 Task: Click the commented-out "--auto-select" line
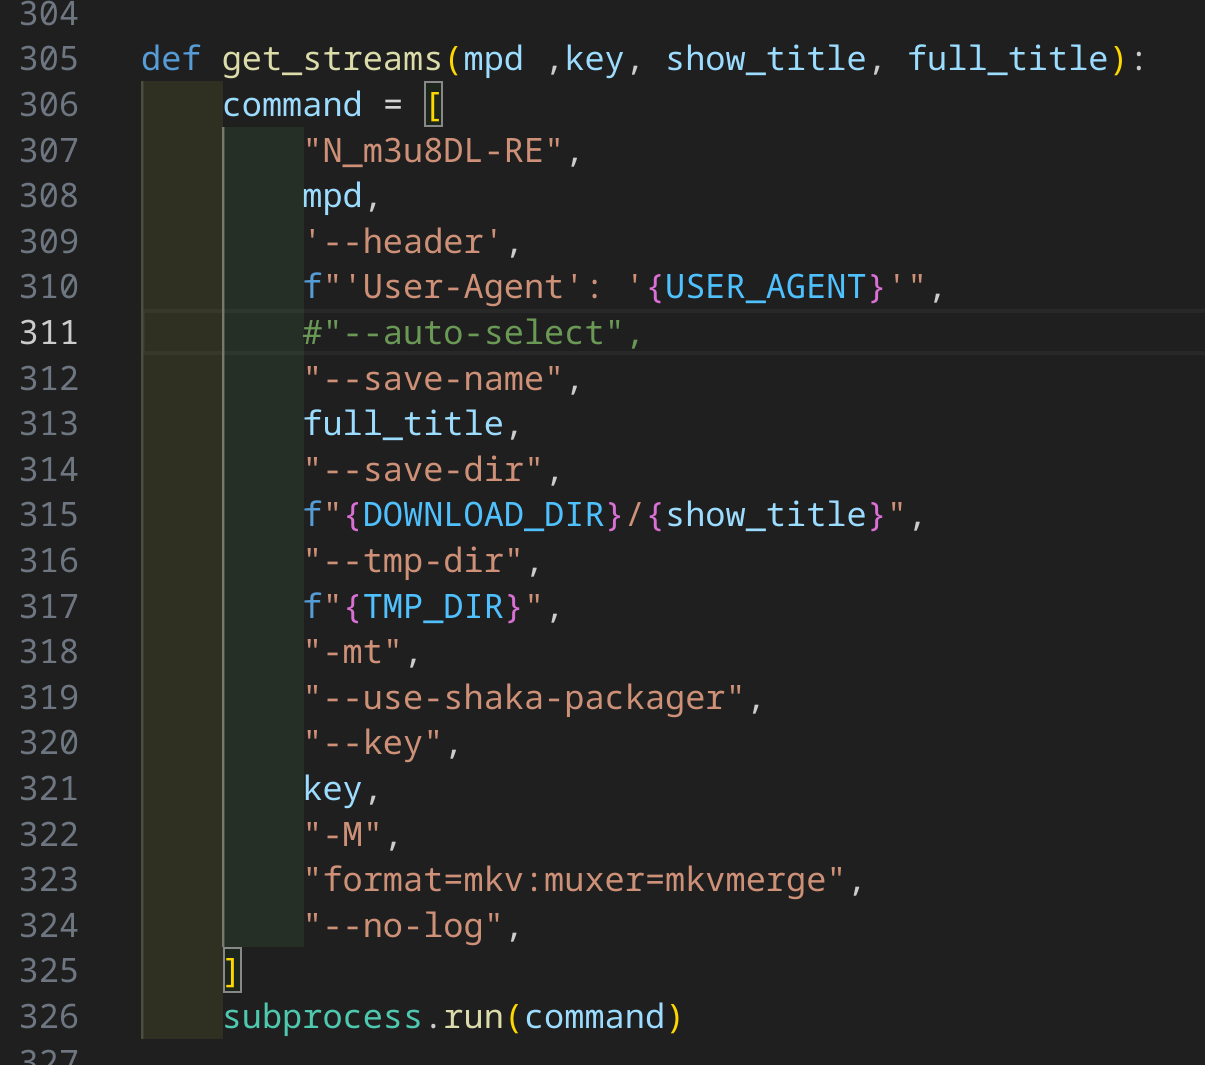(473, 332)
